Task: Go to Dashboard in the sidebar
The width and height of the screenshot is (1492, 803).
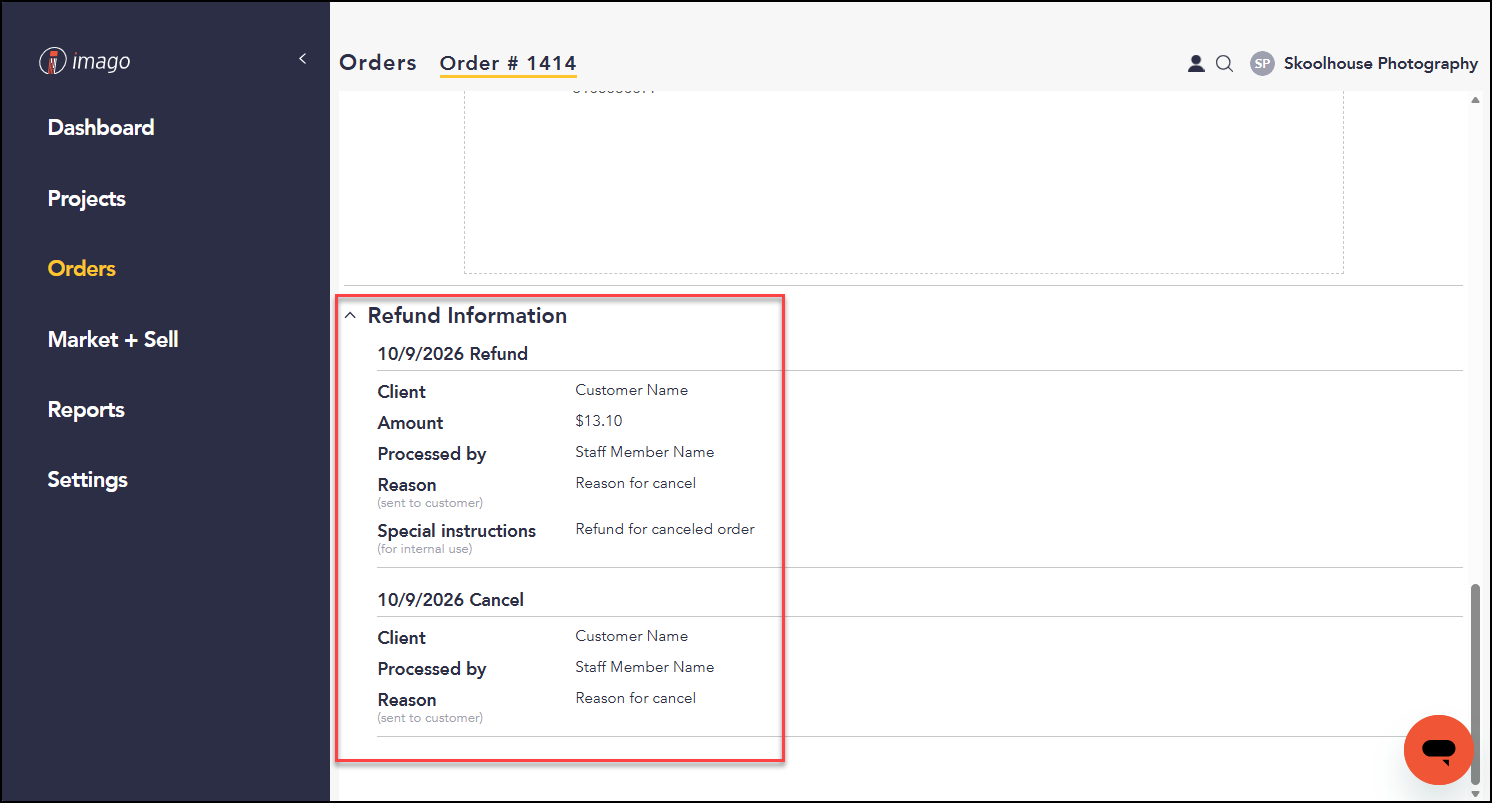Action: coord(101,127)
